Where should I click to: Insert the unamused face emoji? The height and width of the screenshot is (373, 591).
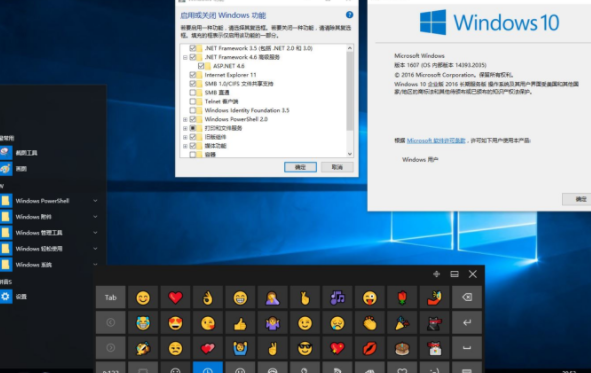pyautogui.click(x=175, y=348)
